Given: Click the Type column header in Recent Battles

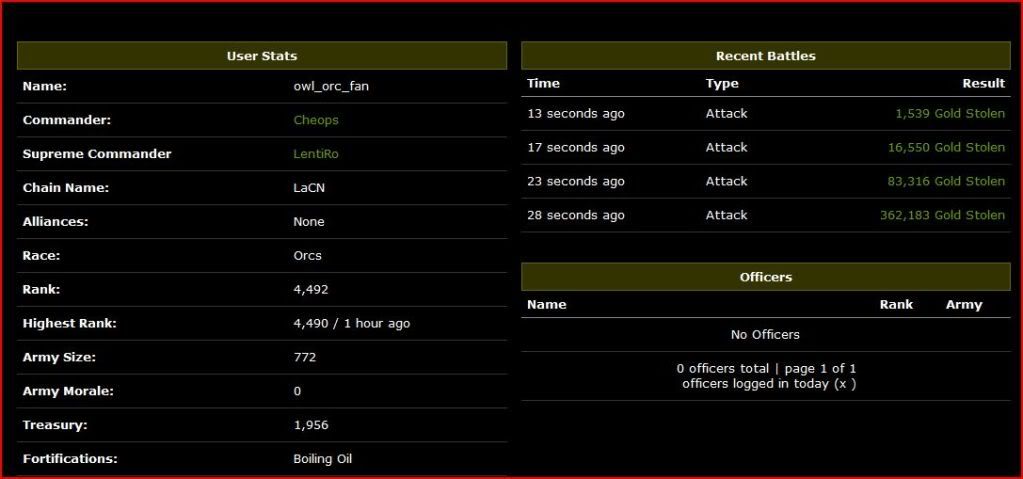Looking at the screenshot, I should pos(722,84).
